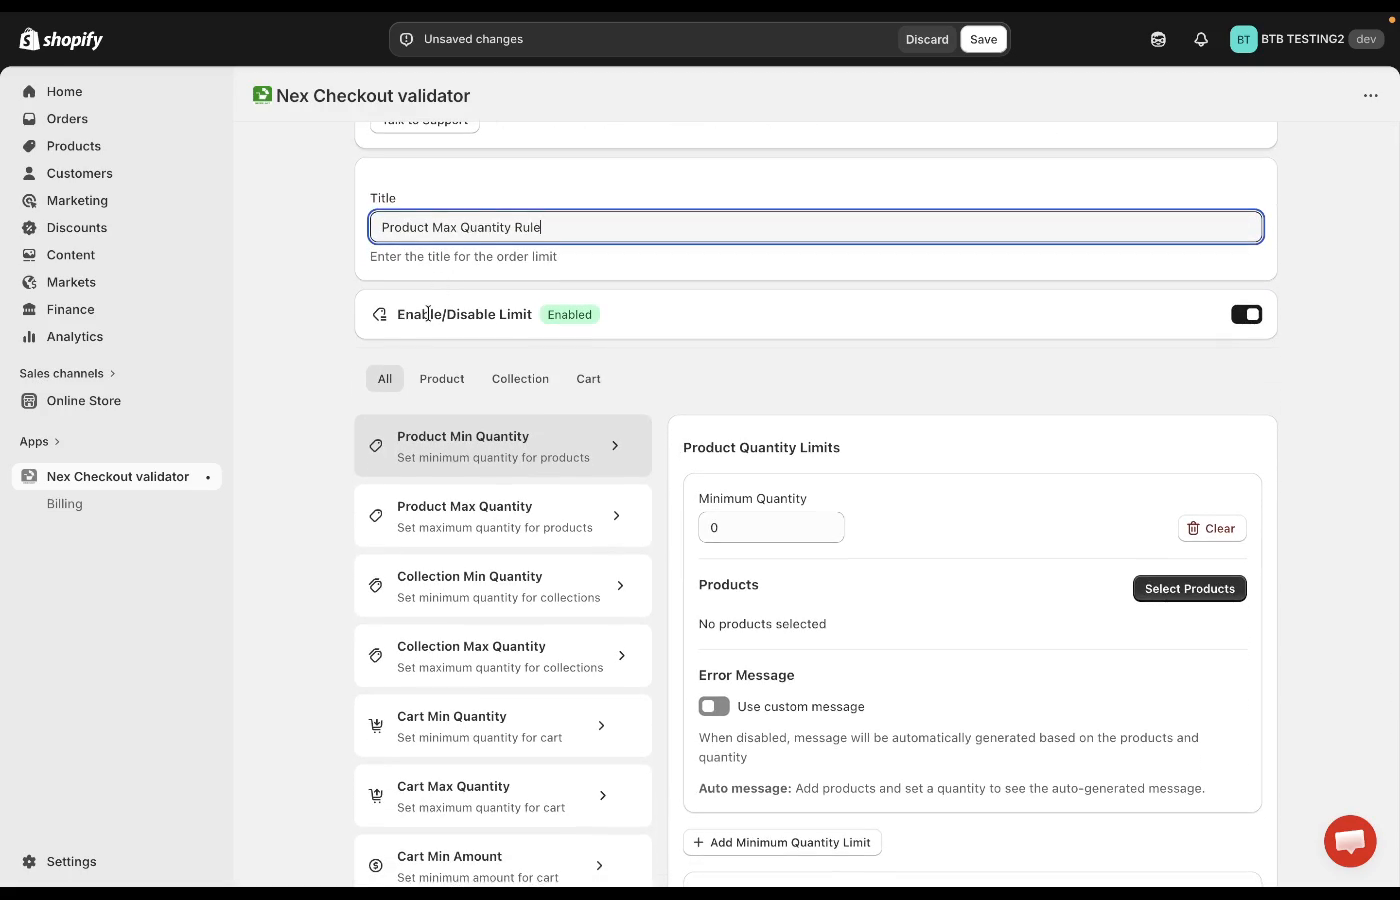1400x900 pixels.
Task: Select the All filter tab
Action: pyautogui.click(x=385, y=379)
